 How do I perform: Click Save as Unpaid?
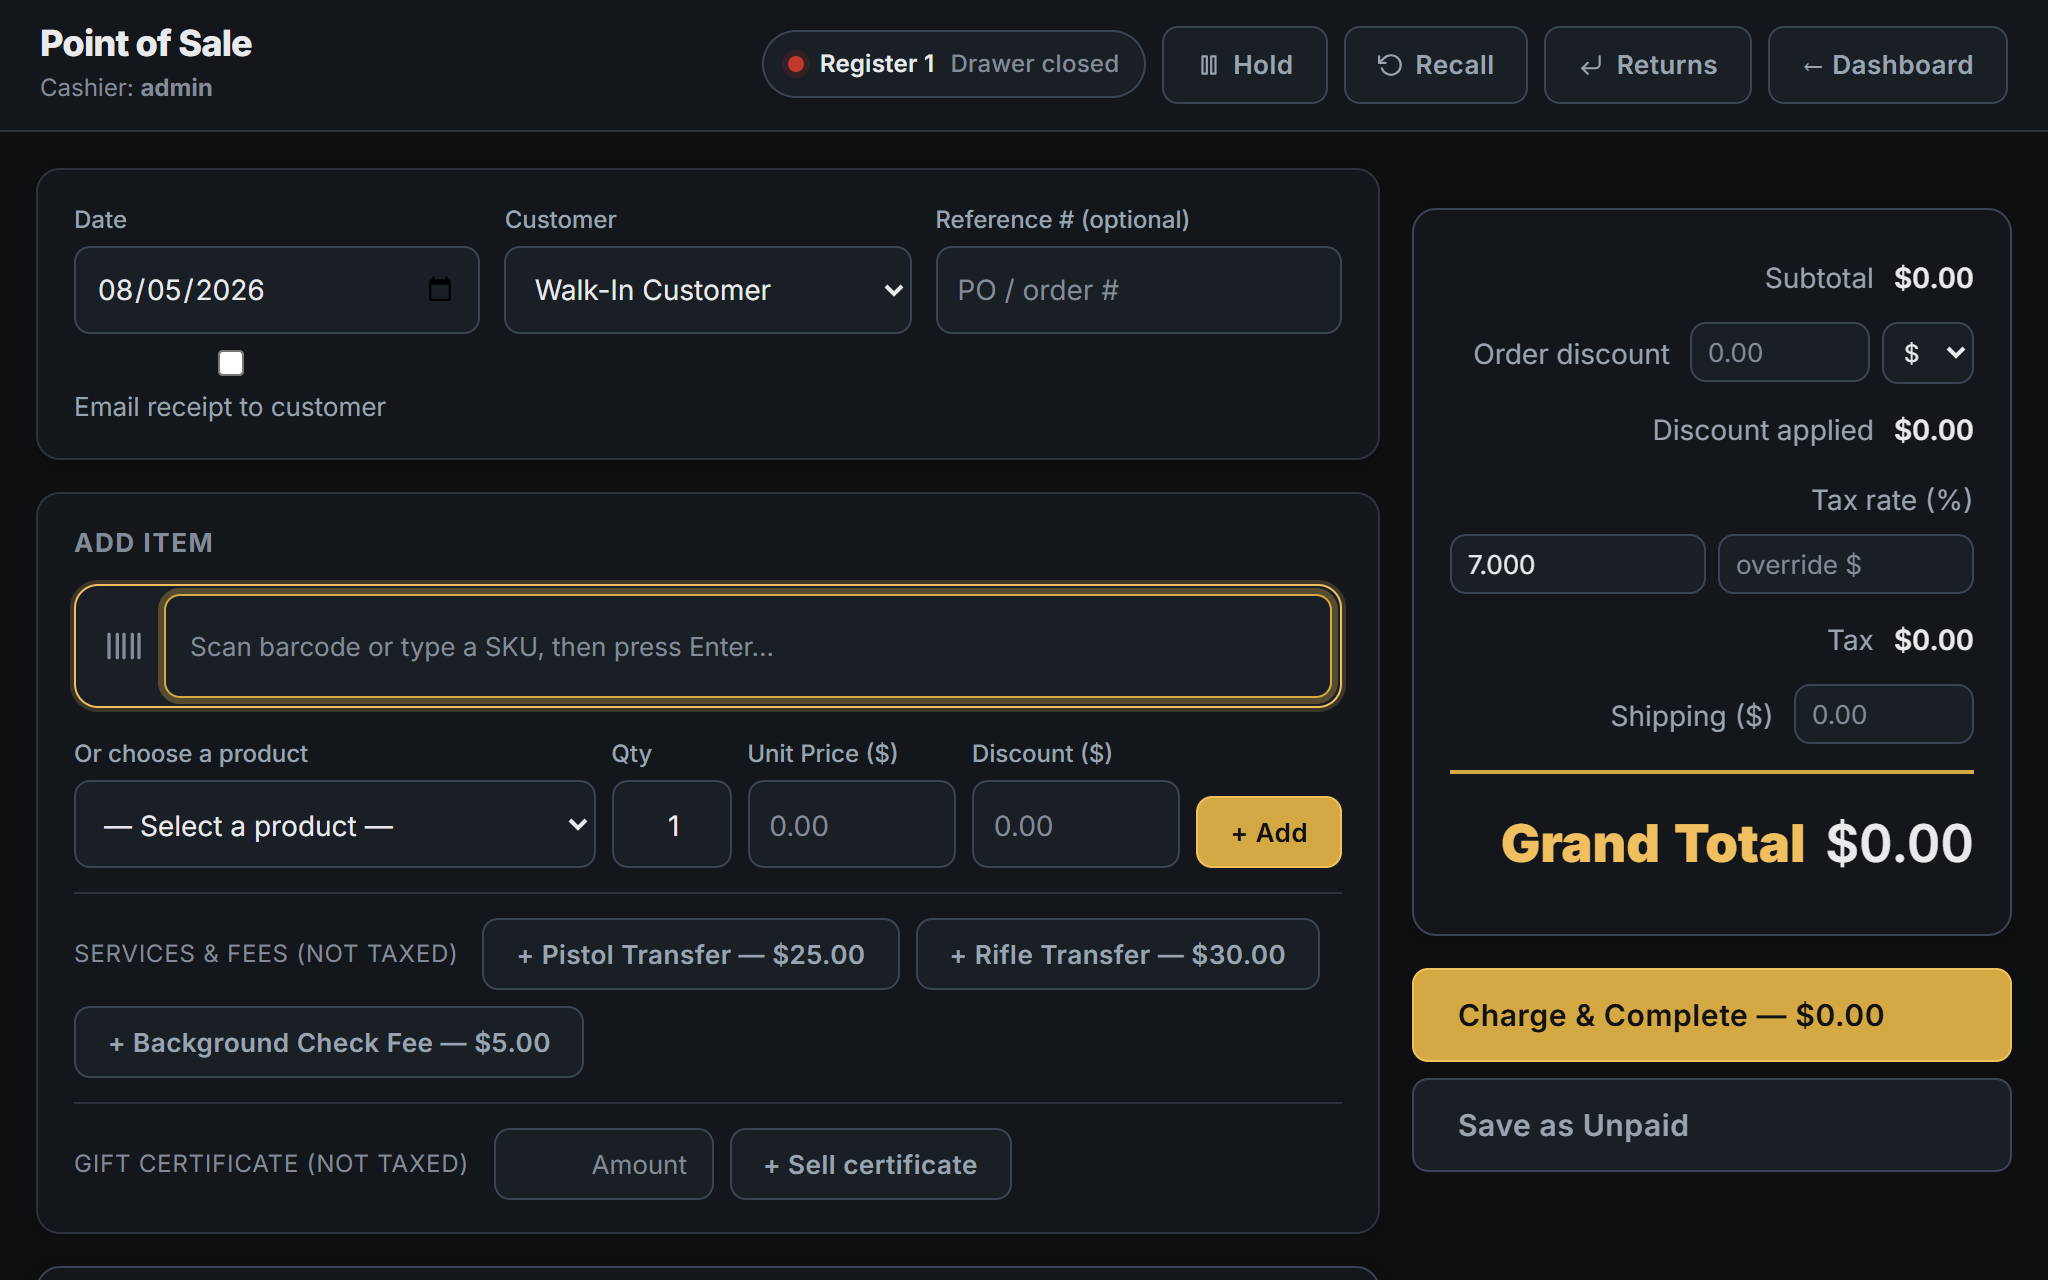coord(1712,1125)
